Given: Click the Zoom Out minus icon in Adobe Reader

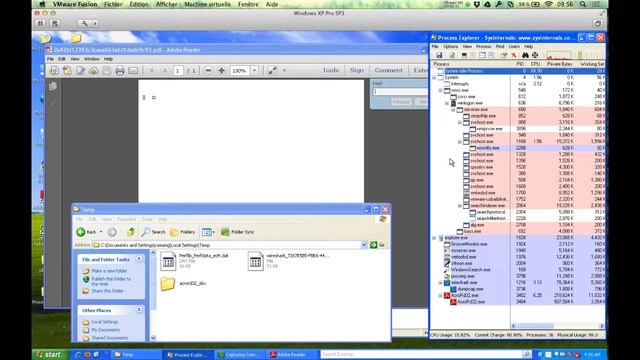Looking at the screenshot, I should [x=208, y=71].
